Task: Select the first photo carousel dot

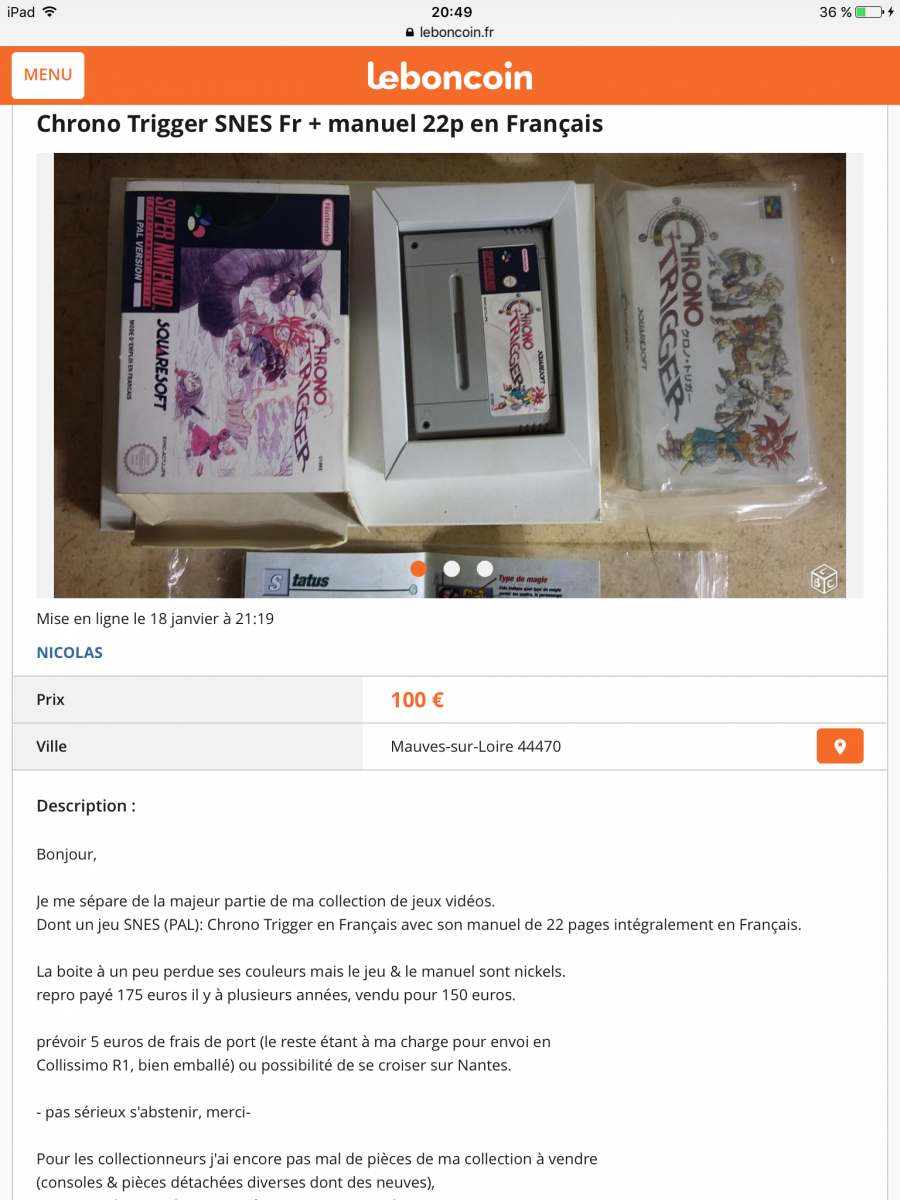Action: [x=419, y=568]
